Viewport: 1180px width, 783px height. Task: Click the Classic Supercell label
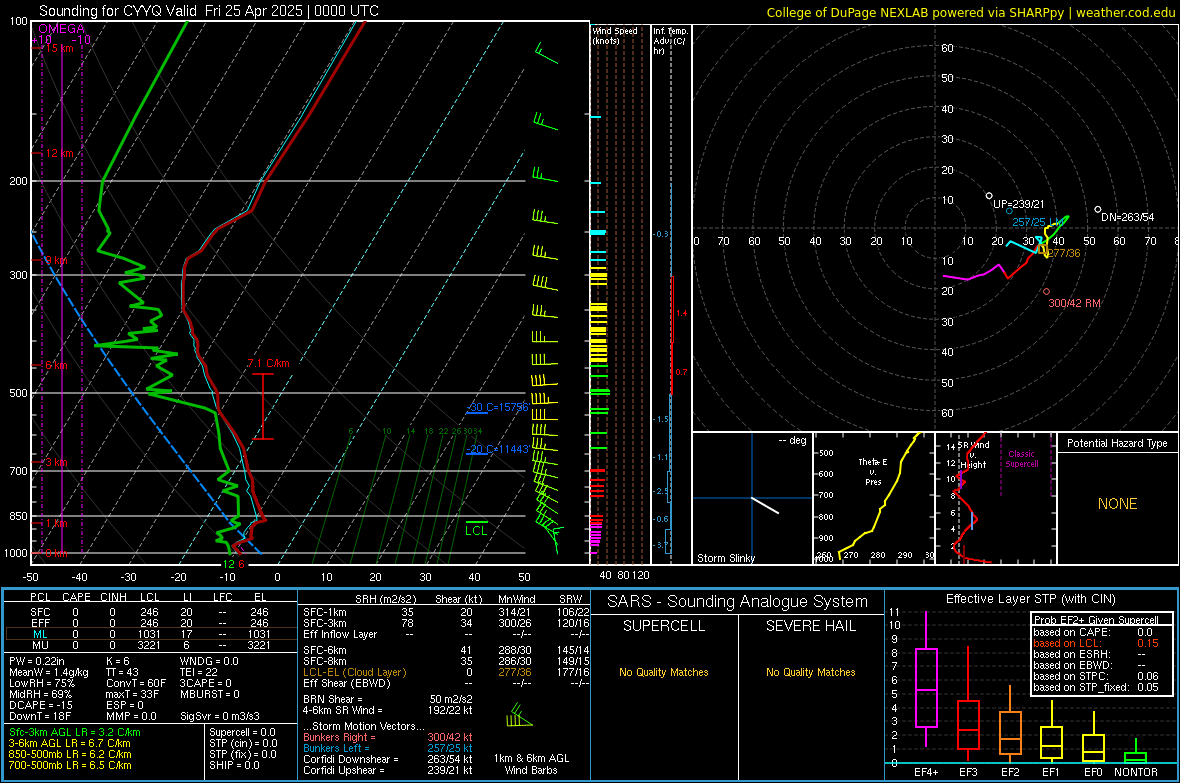click(x=1021, y=459)
